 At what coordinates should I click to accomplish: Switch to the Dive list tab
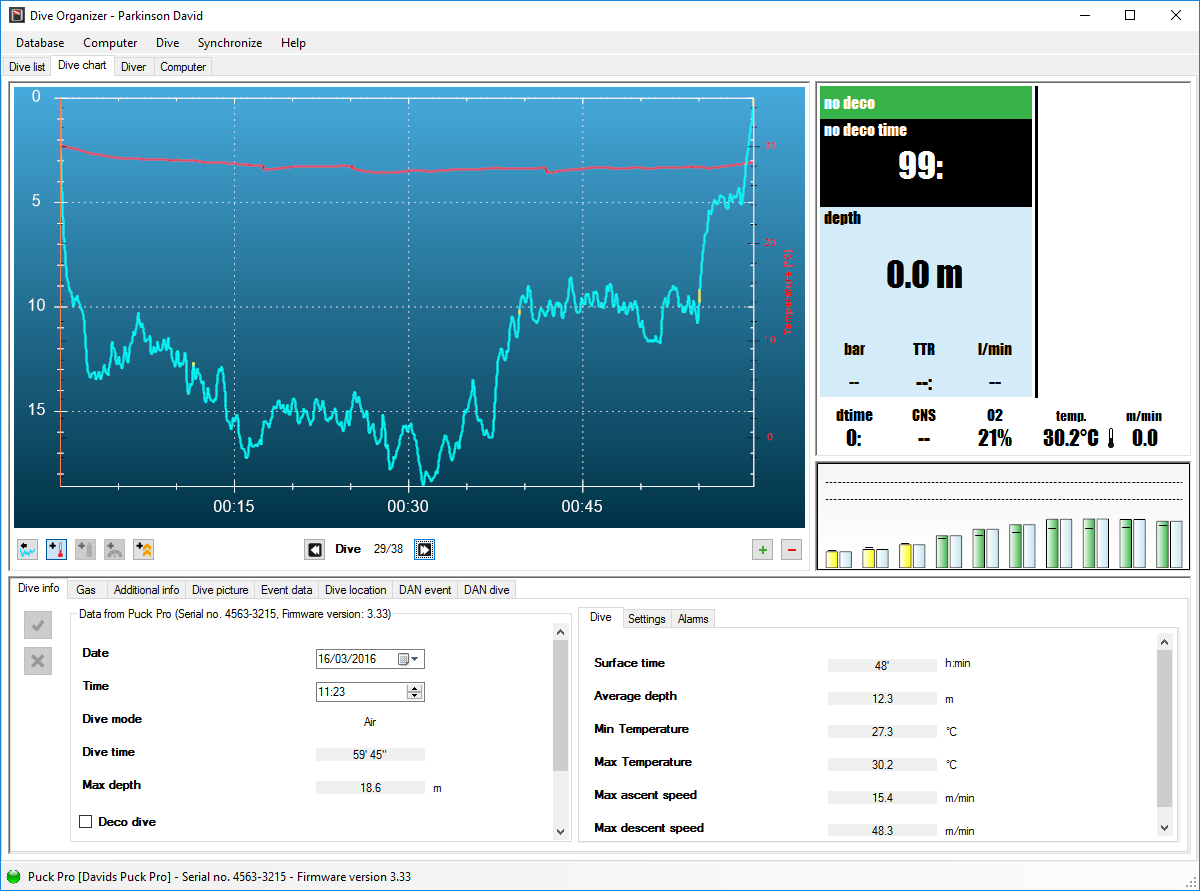click(27, 67)
